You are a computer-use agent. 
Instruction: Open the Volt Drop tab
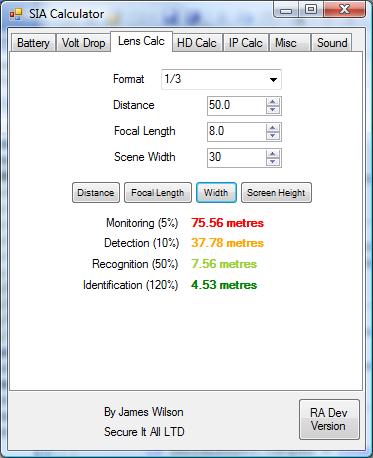(x=83, y=43)
